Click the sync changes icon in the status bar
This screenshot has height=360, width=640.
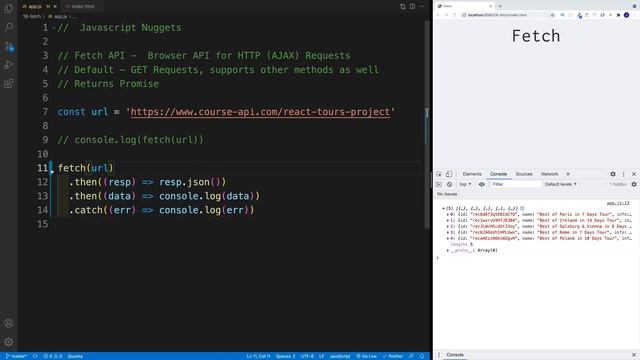coord(35,356)
